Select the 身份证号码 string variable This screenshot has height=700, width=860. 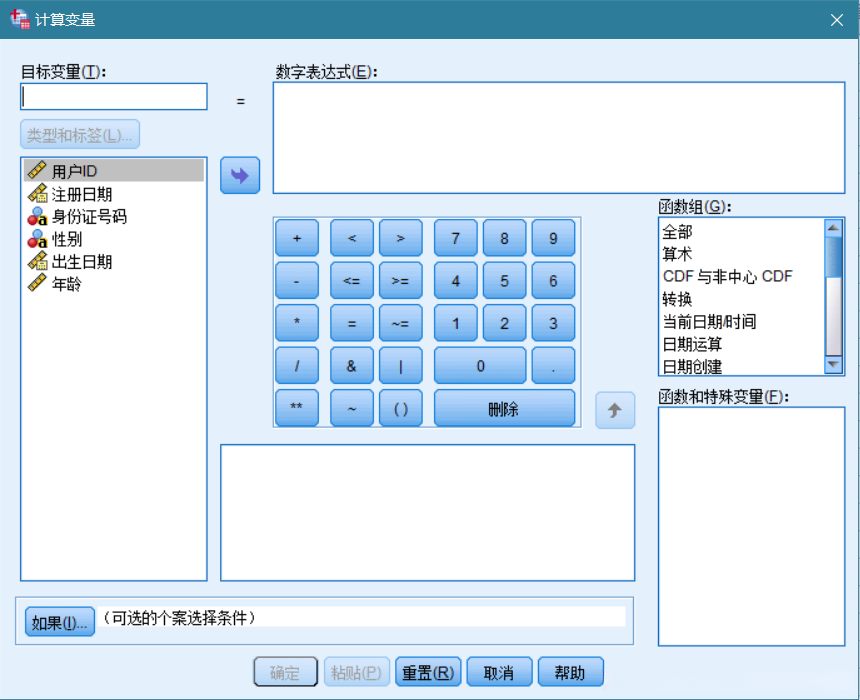click(85, 217)
